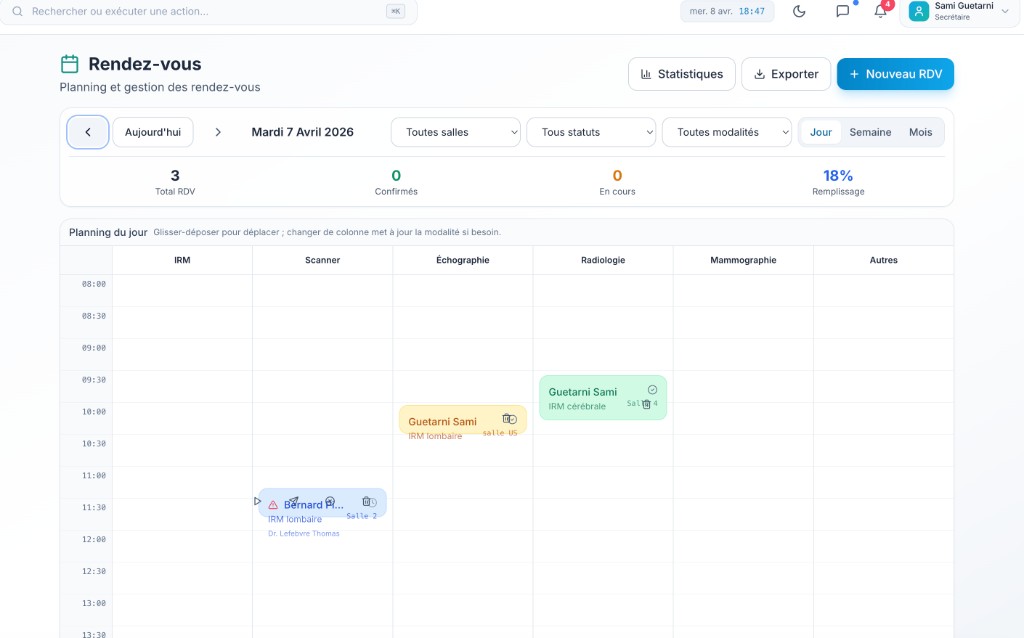Click the date and time badge 18:47
1024x638 pixels.
(727, 11)
